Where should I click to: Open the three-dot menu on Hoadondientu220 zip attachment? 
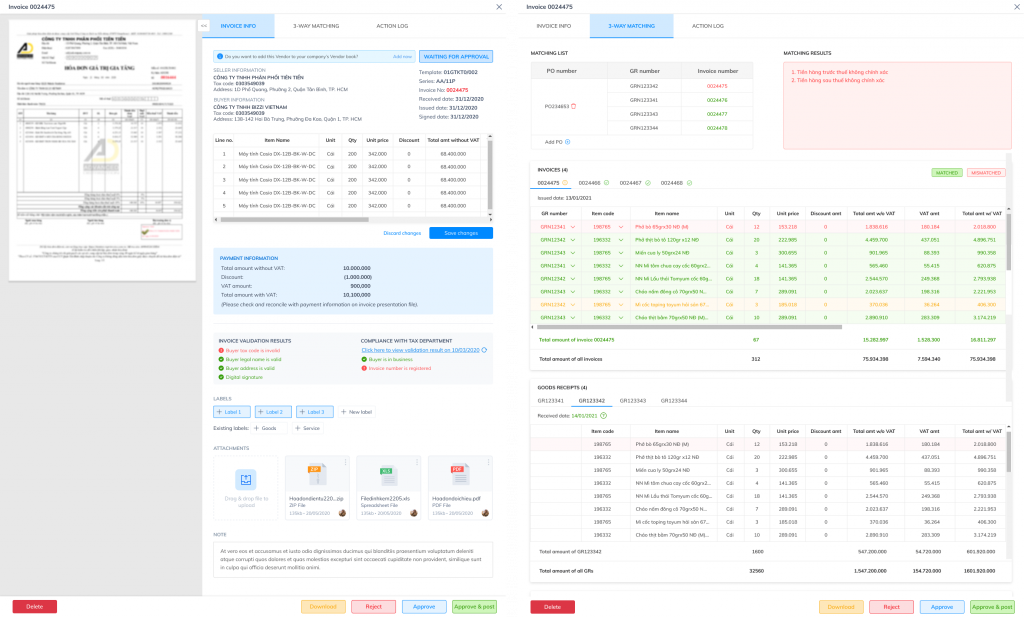(345, 461)
